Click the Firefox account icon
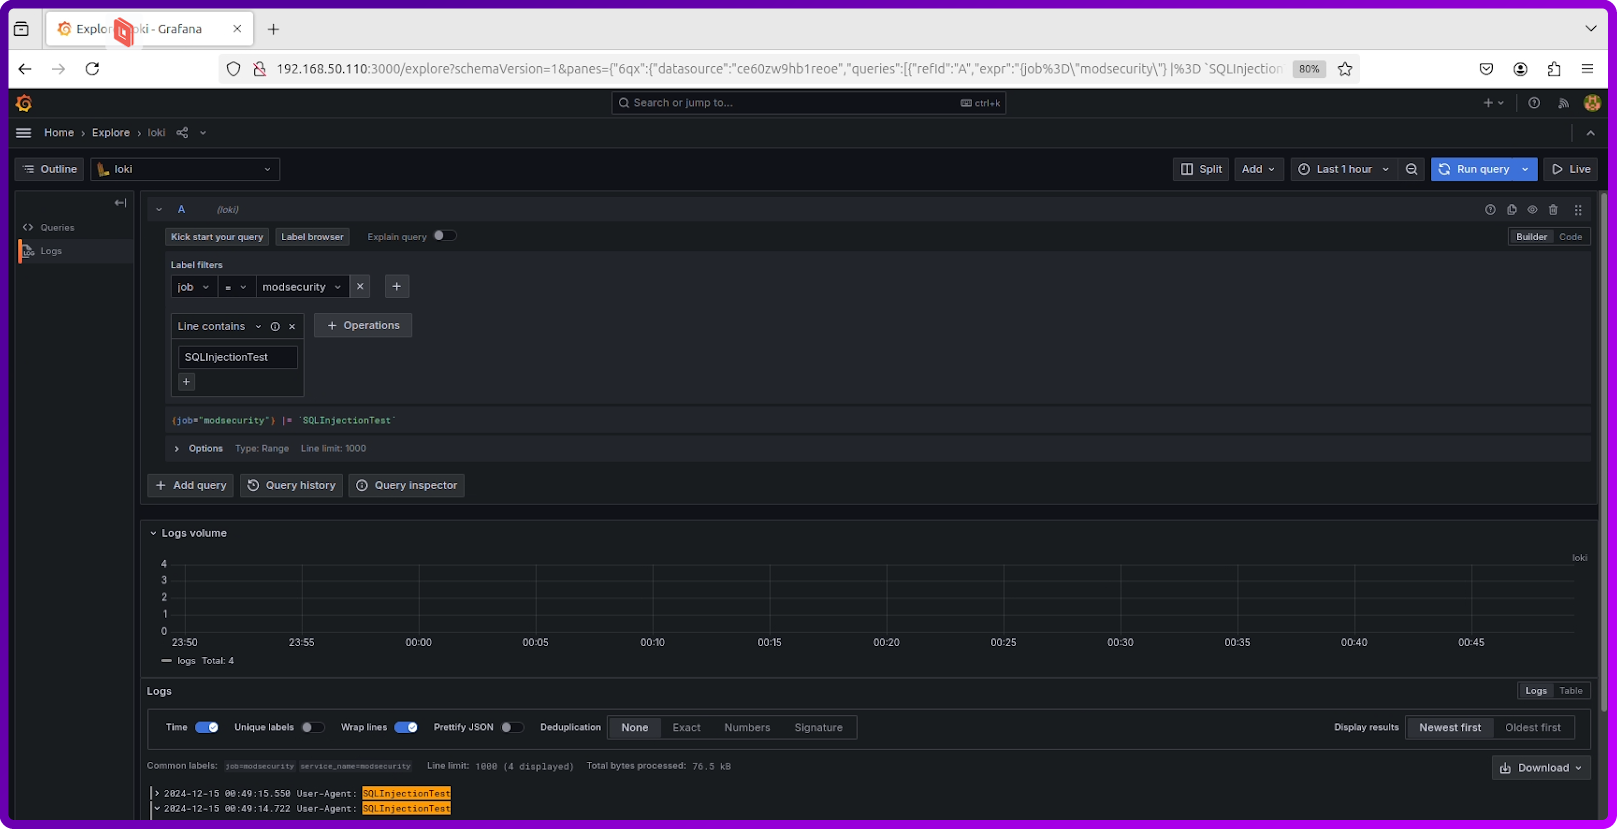Viewport: 1618px width, 830px height. tap(1520, 69)
